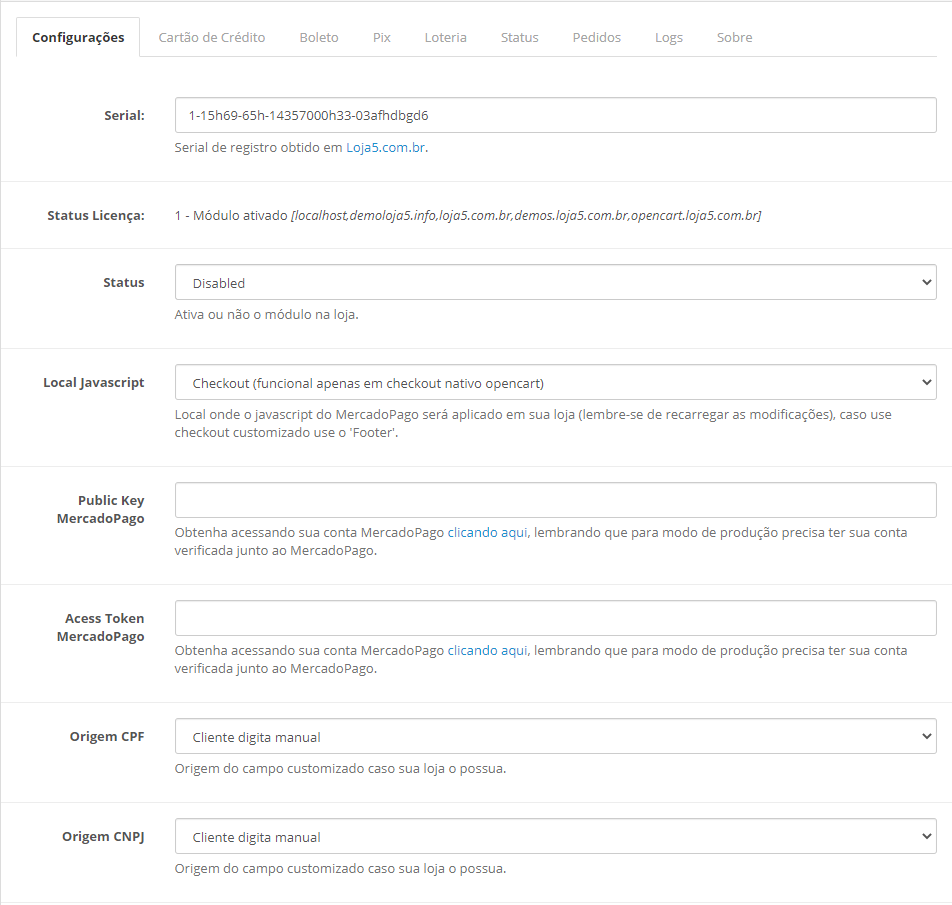Click the Acess Token MercadoPago field
This screenshot has width=952, height=905.
pyautogui.click(x=555, y=619)
